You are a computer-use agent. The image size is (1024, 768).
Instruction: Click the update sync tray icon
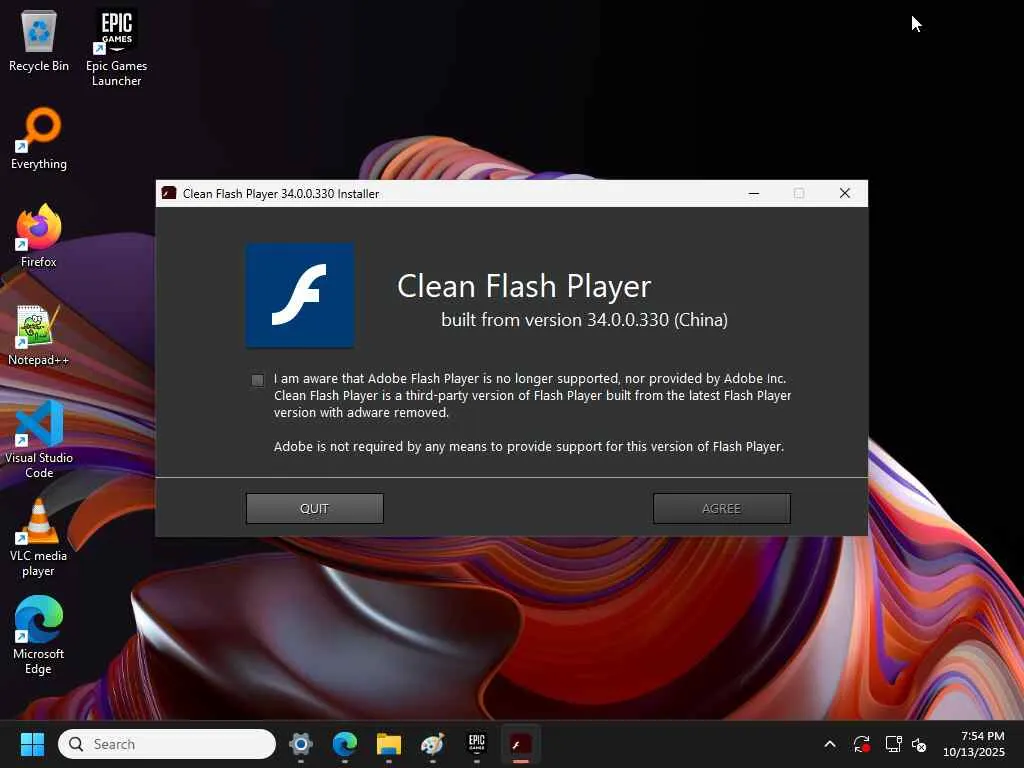[x=861, y=744]
